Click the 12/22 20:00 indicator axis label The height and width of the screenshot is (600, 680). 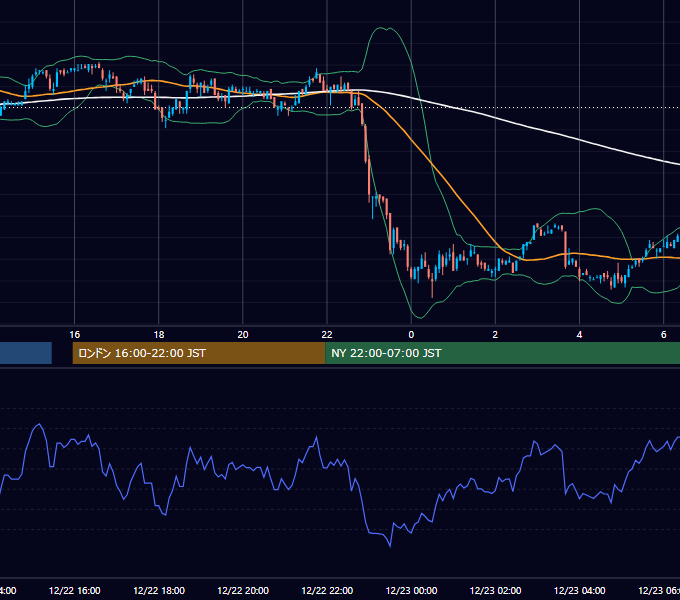(243, 590)
